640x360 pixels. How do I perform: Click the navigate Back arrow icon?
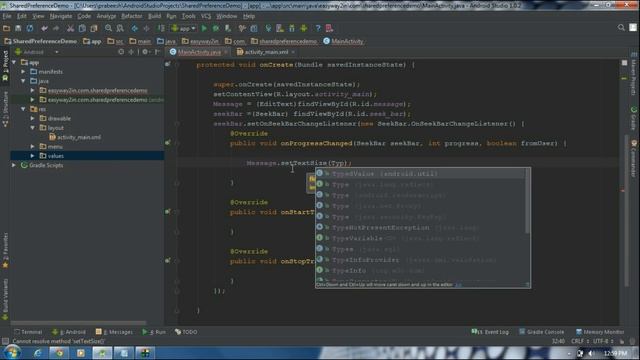[x=134, y=28]
